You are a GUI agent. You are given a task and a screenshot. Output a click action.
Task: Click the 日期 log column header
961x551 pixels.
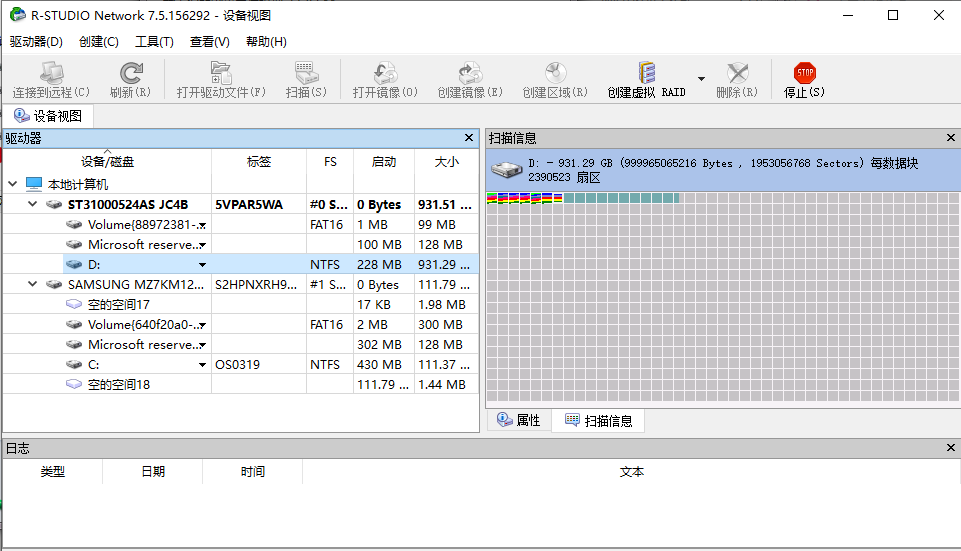tap(153, 471)
